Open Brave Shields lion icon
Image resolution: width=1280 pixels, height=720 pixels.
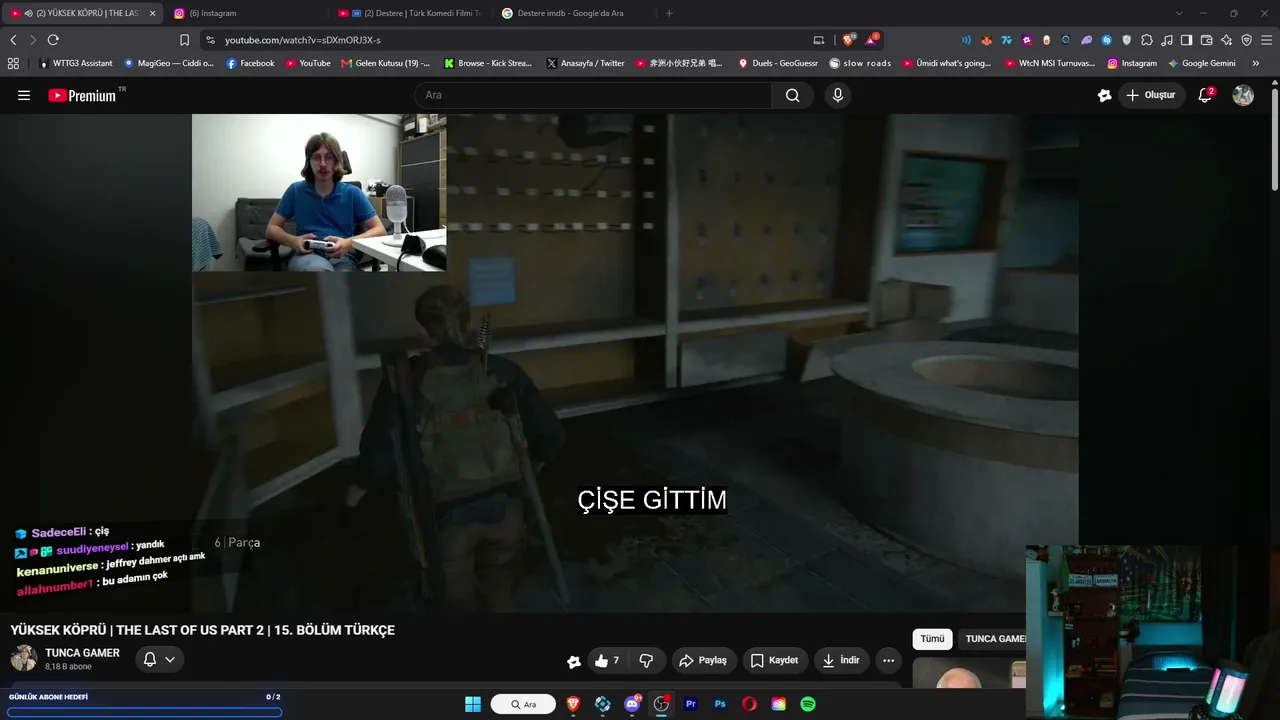(849, 40)
